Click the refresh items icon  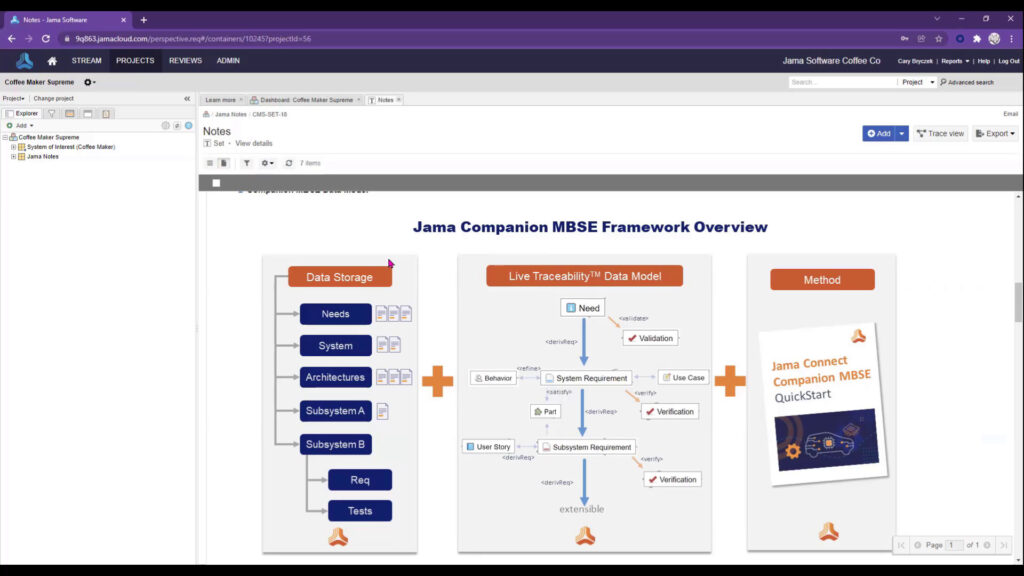[x=289, y=163]
